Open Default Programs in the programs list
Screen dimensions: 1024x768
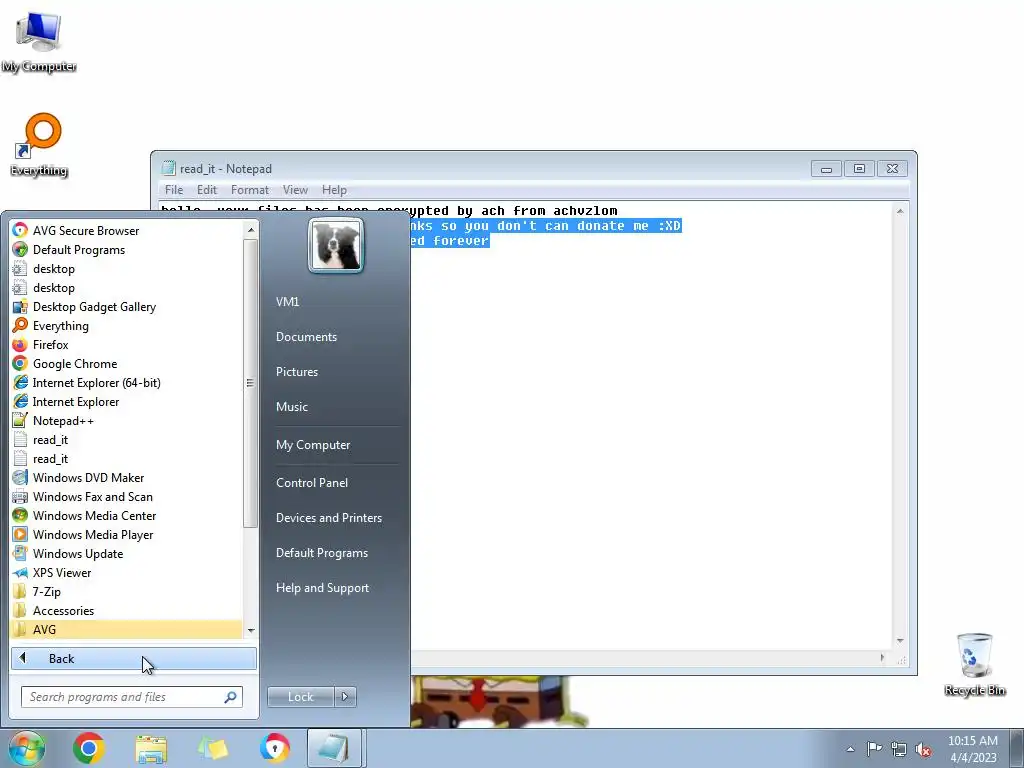click(126, 249)
